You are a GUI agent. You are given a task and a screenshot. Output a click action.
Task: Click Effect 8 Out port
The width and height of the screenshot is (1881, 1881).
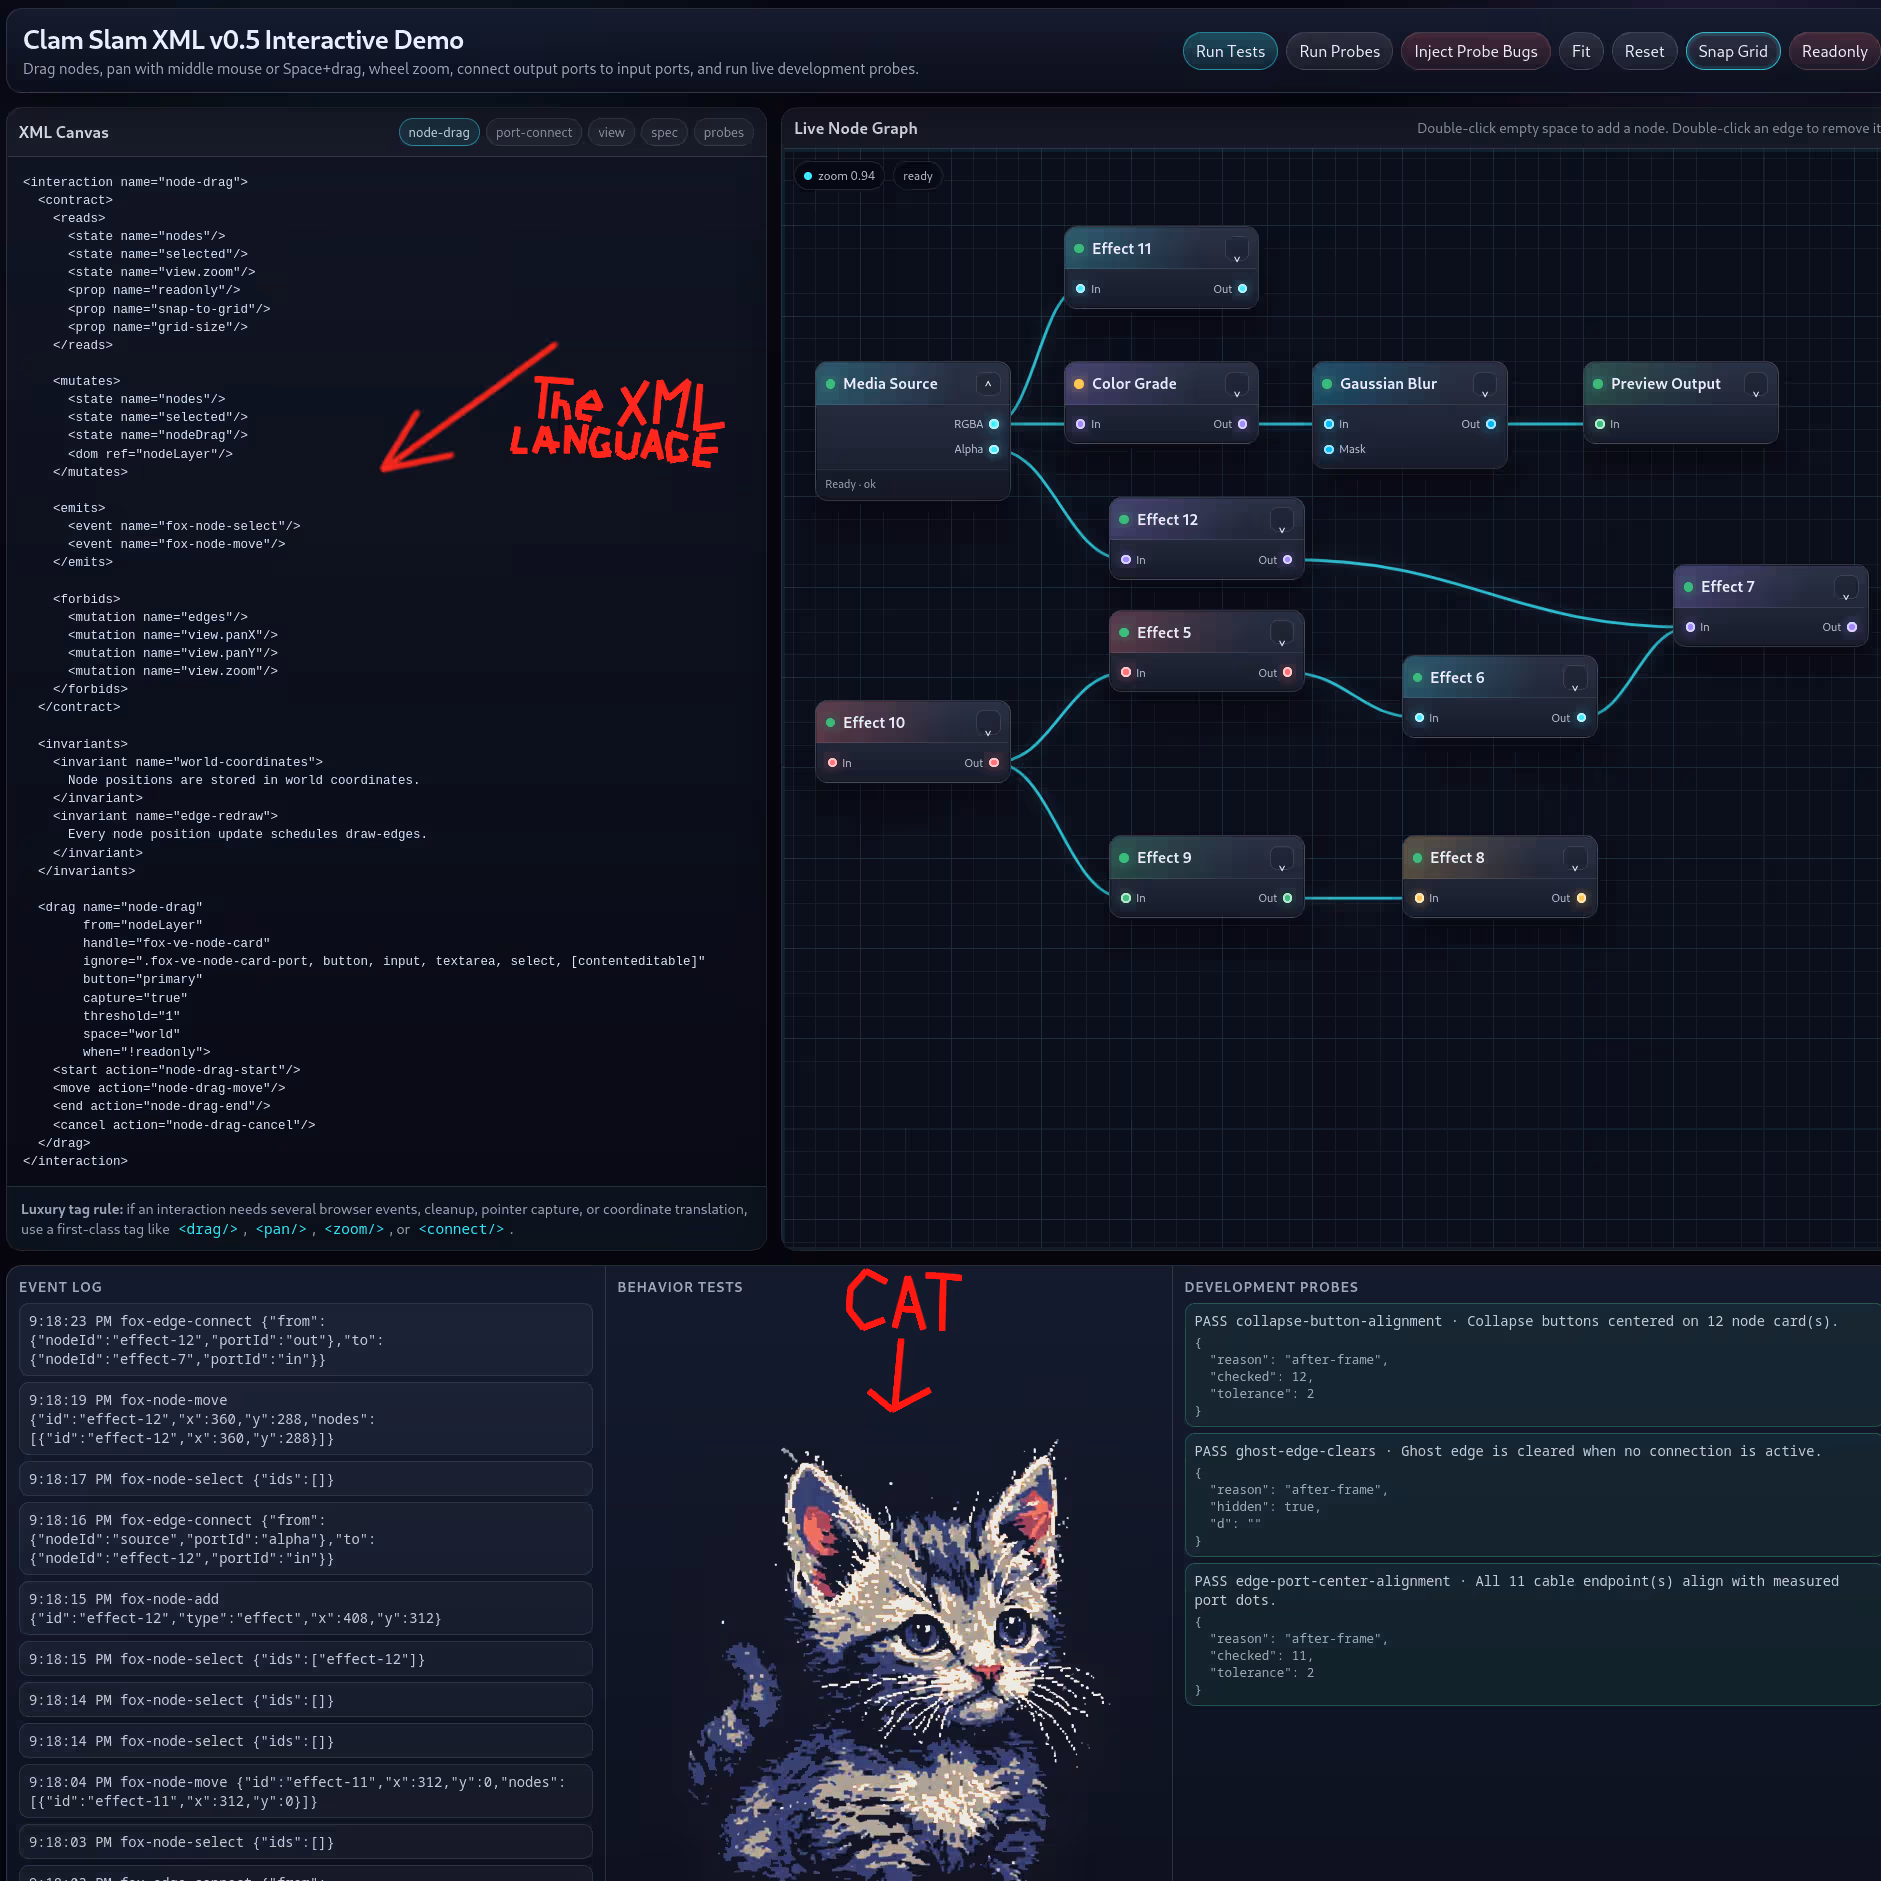1581,898
